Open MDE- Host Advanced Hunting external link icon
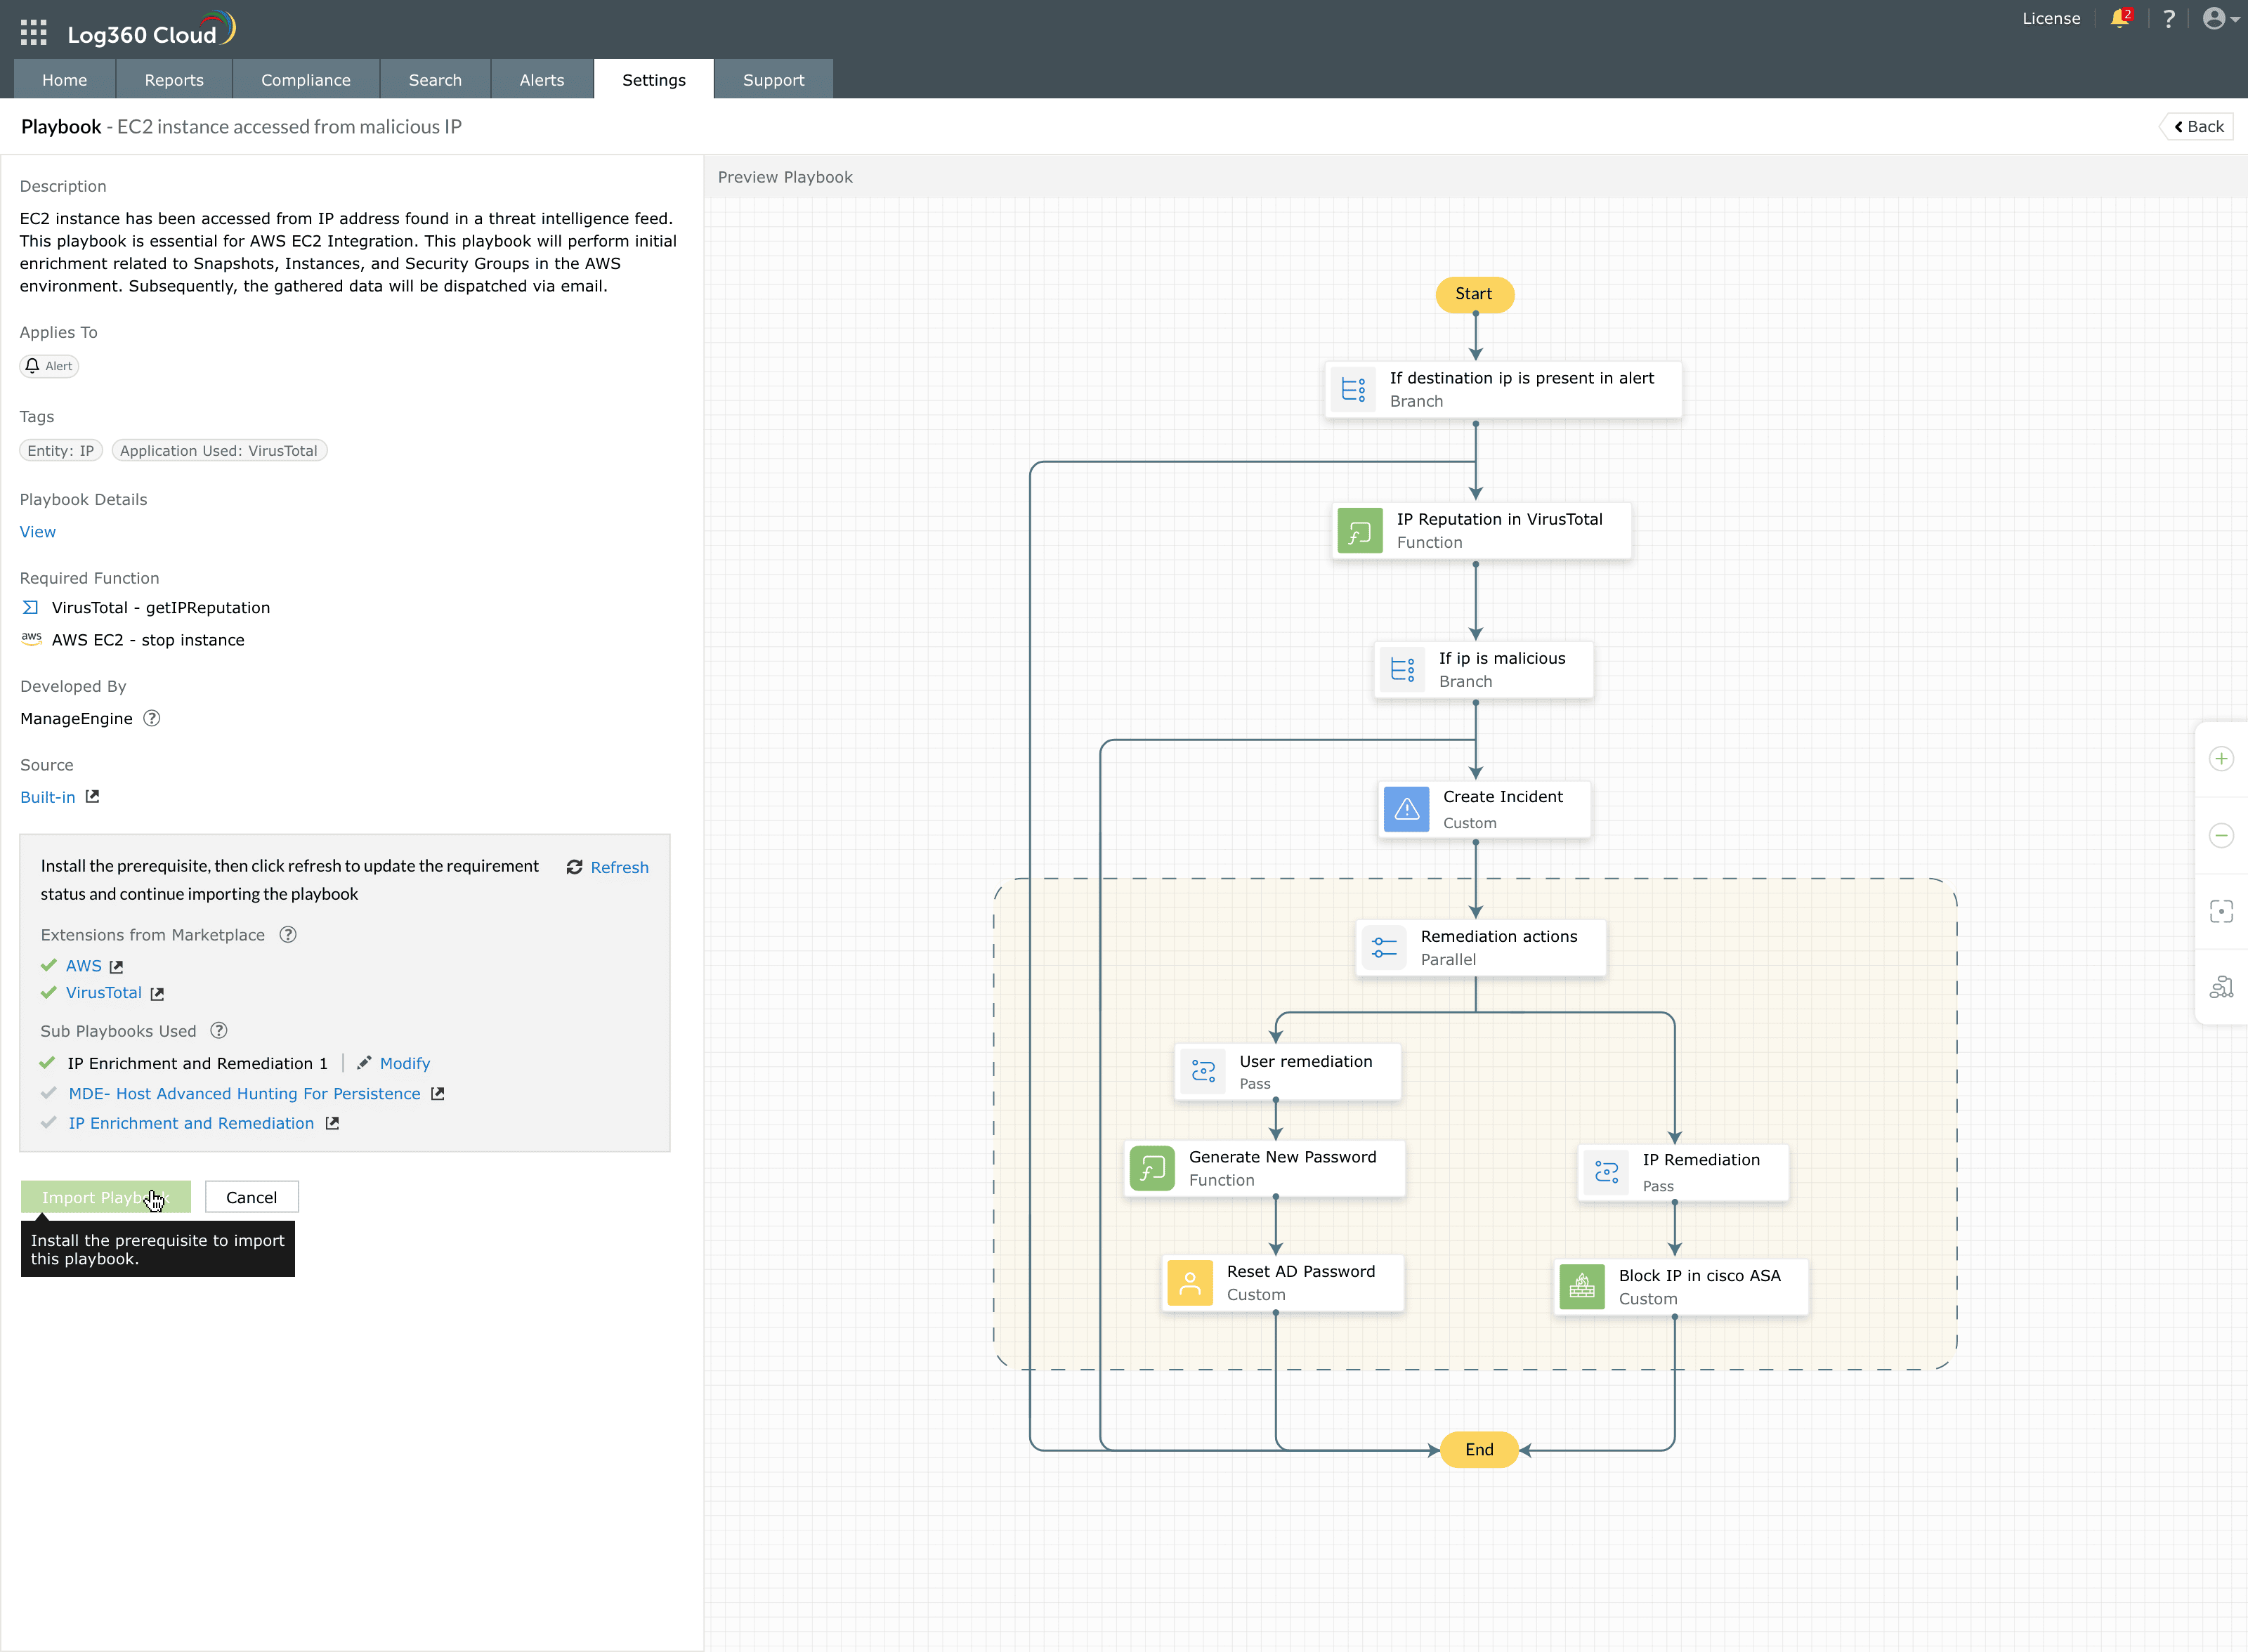Viewport: 2248px width, 1652px height. (437, 1094)
